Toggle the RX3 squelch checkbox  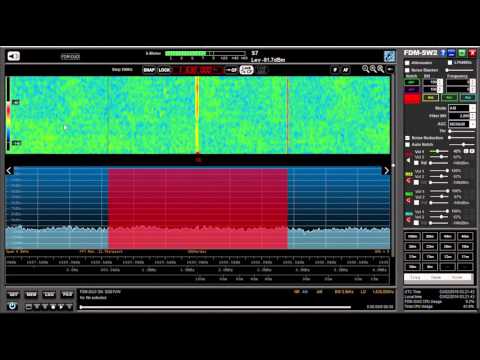click(x=416, y=203)
